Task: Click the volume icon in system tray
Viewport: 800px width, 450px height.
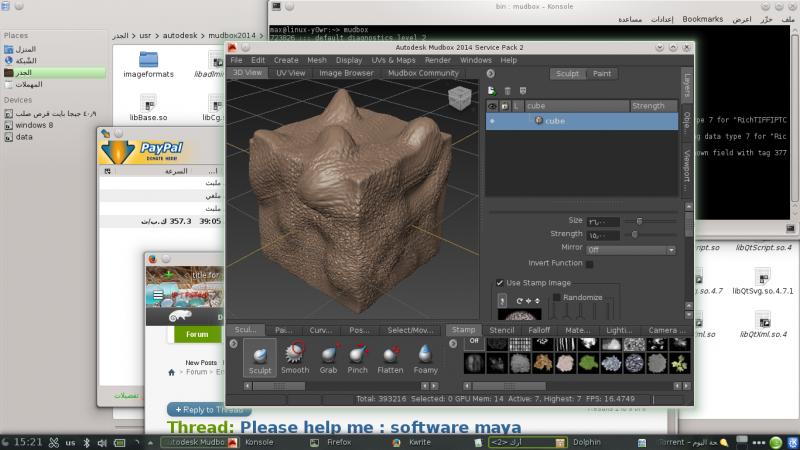Action: click(x=102, y=442)
